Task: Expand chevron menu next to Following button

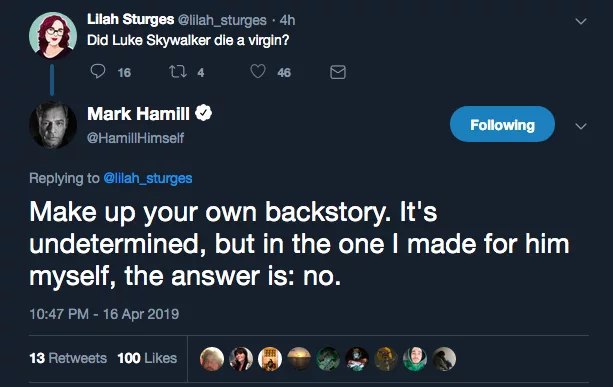Action: [x=581, y=126]
